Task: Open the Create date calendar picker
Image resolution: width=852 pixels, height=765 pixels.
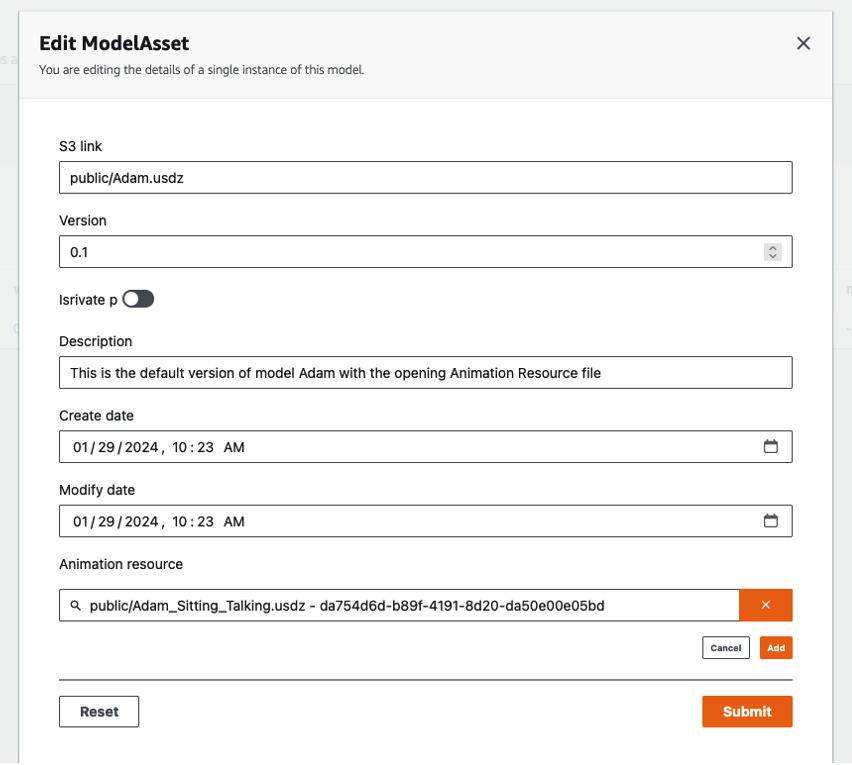Action: (x=770, y=447)
